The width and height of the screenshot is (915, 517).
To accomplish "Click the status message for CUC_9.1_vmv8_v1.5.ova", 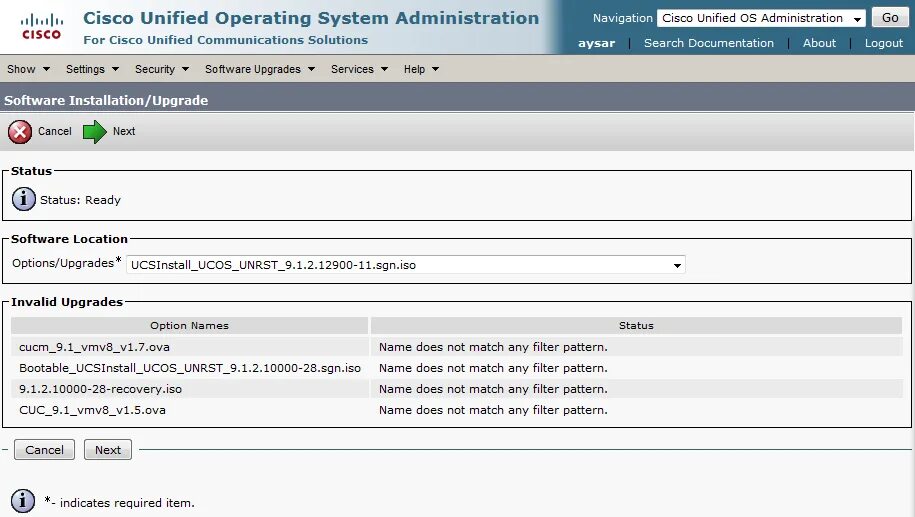I will 493,410.
